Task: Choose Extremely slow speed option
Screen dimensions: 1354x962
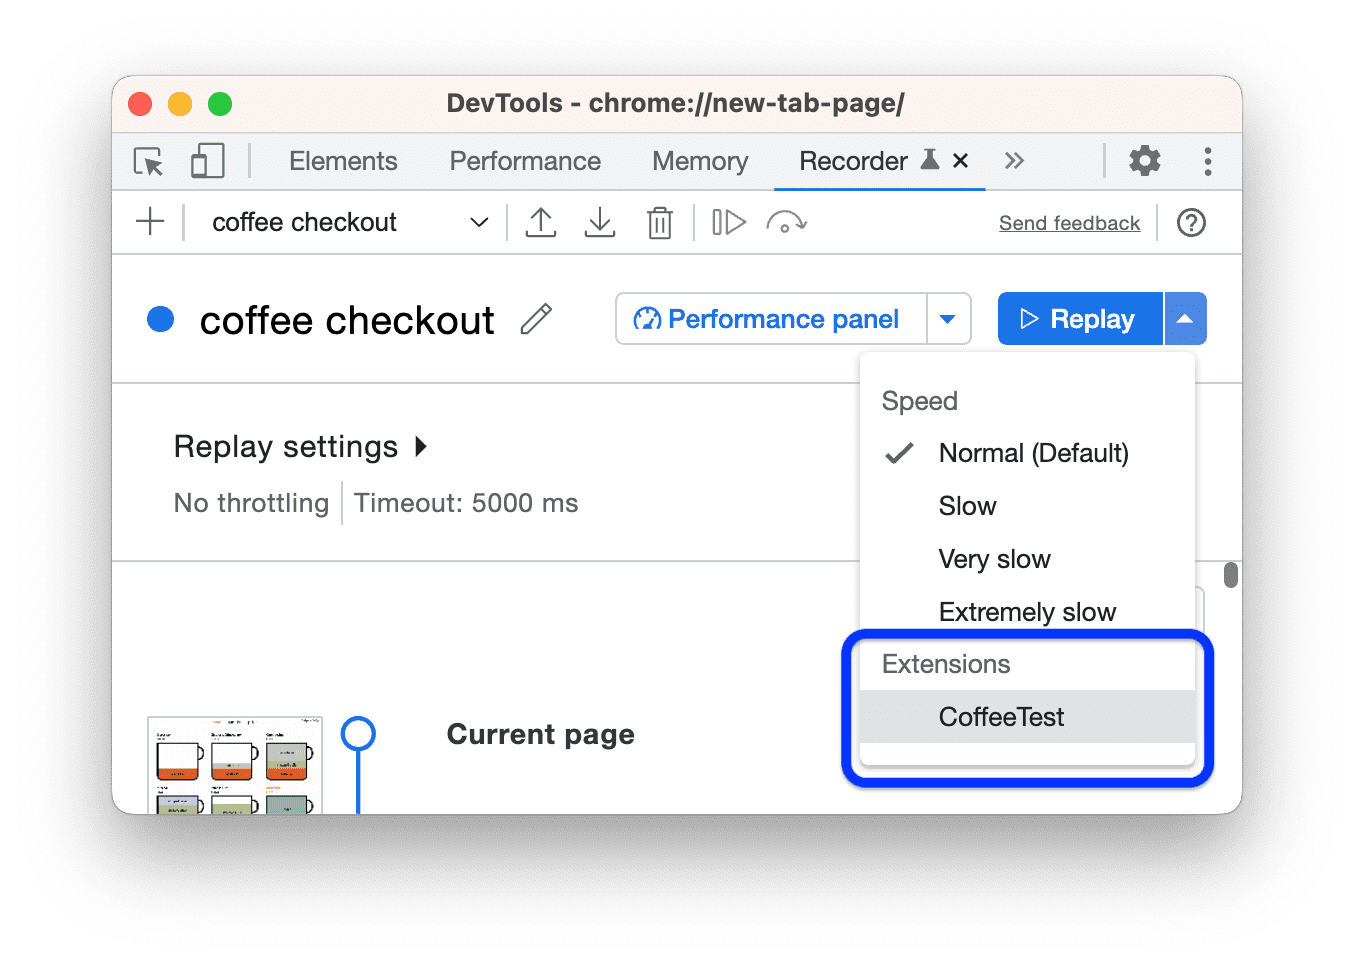Action: point(1027,611)
